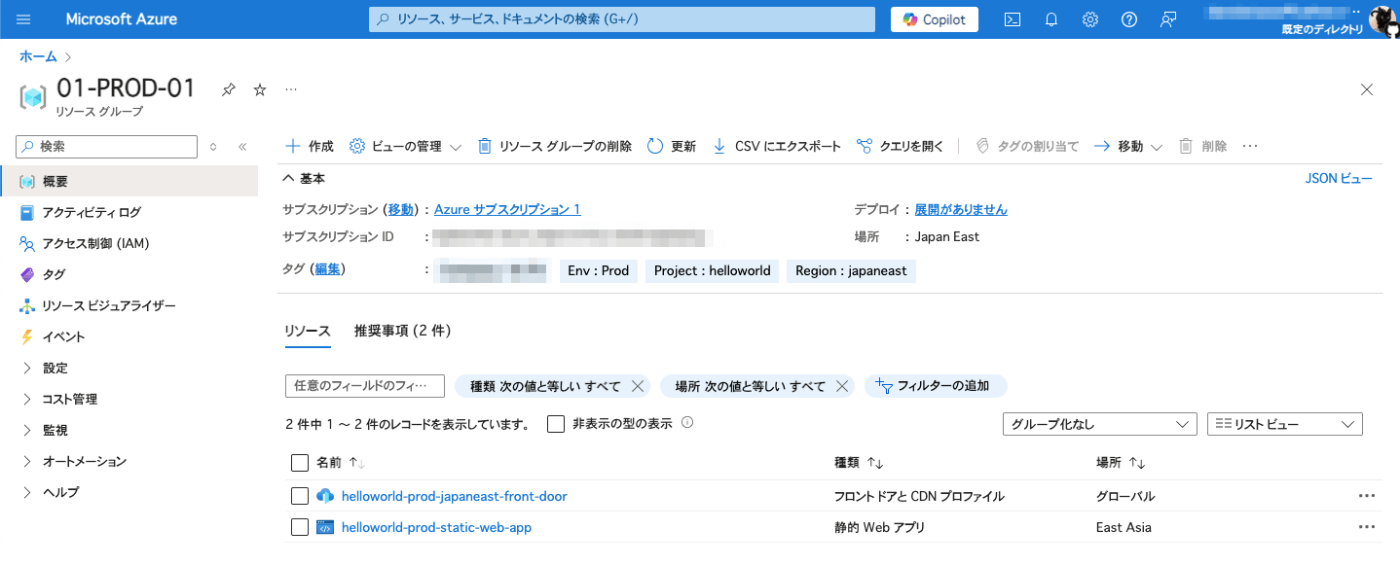Click 作成 (create) in toolbar
This screenshot has width=1400, height=565.
(309, 146)
